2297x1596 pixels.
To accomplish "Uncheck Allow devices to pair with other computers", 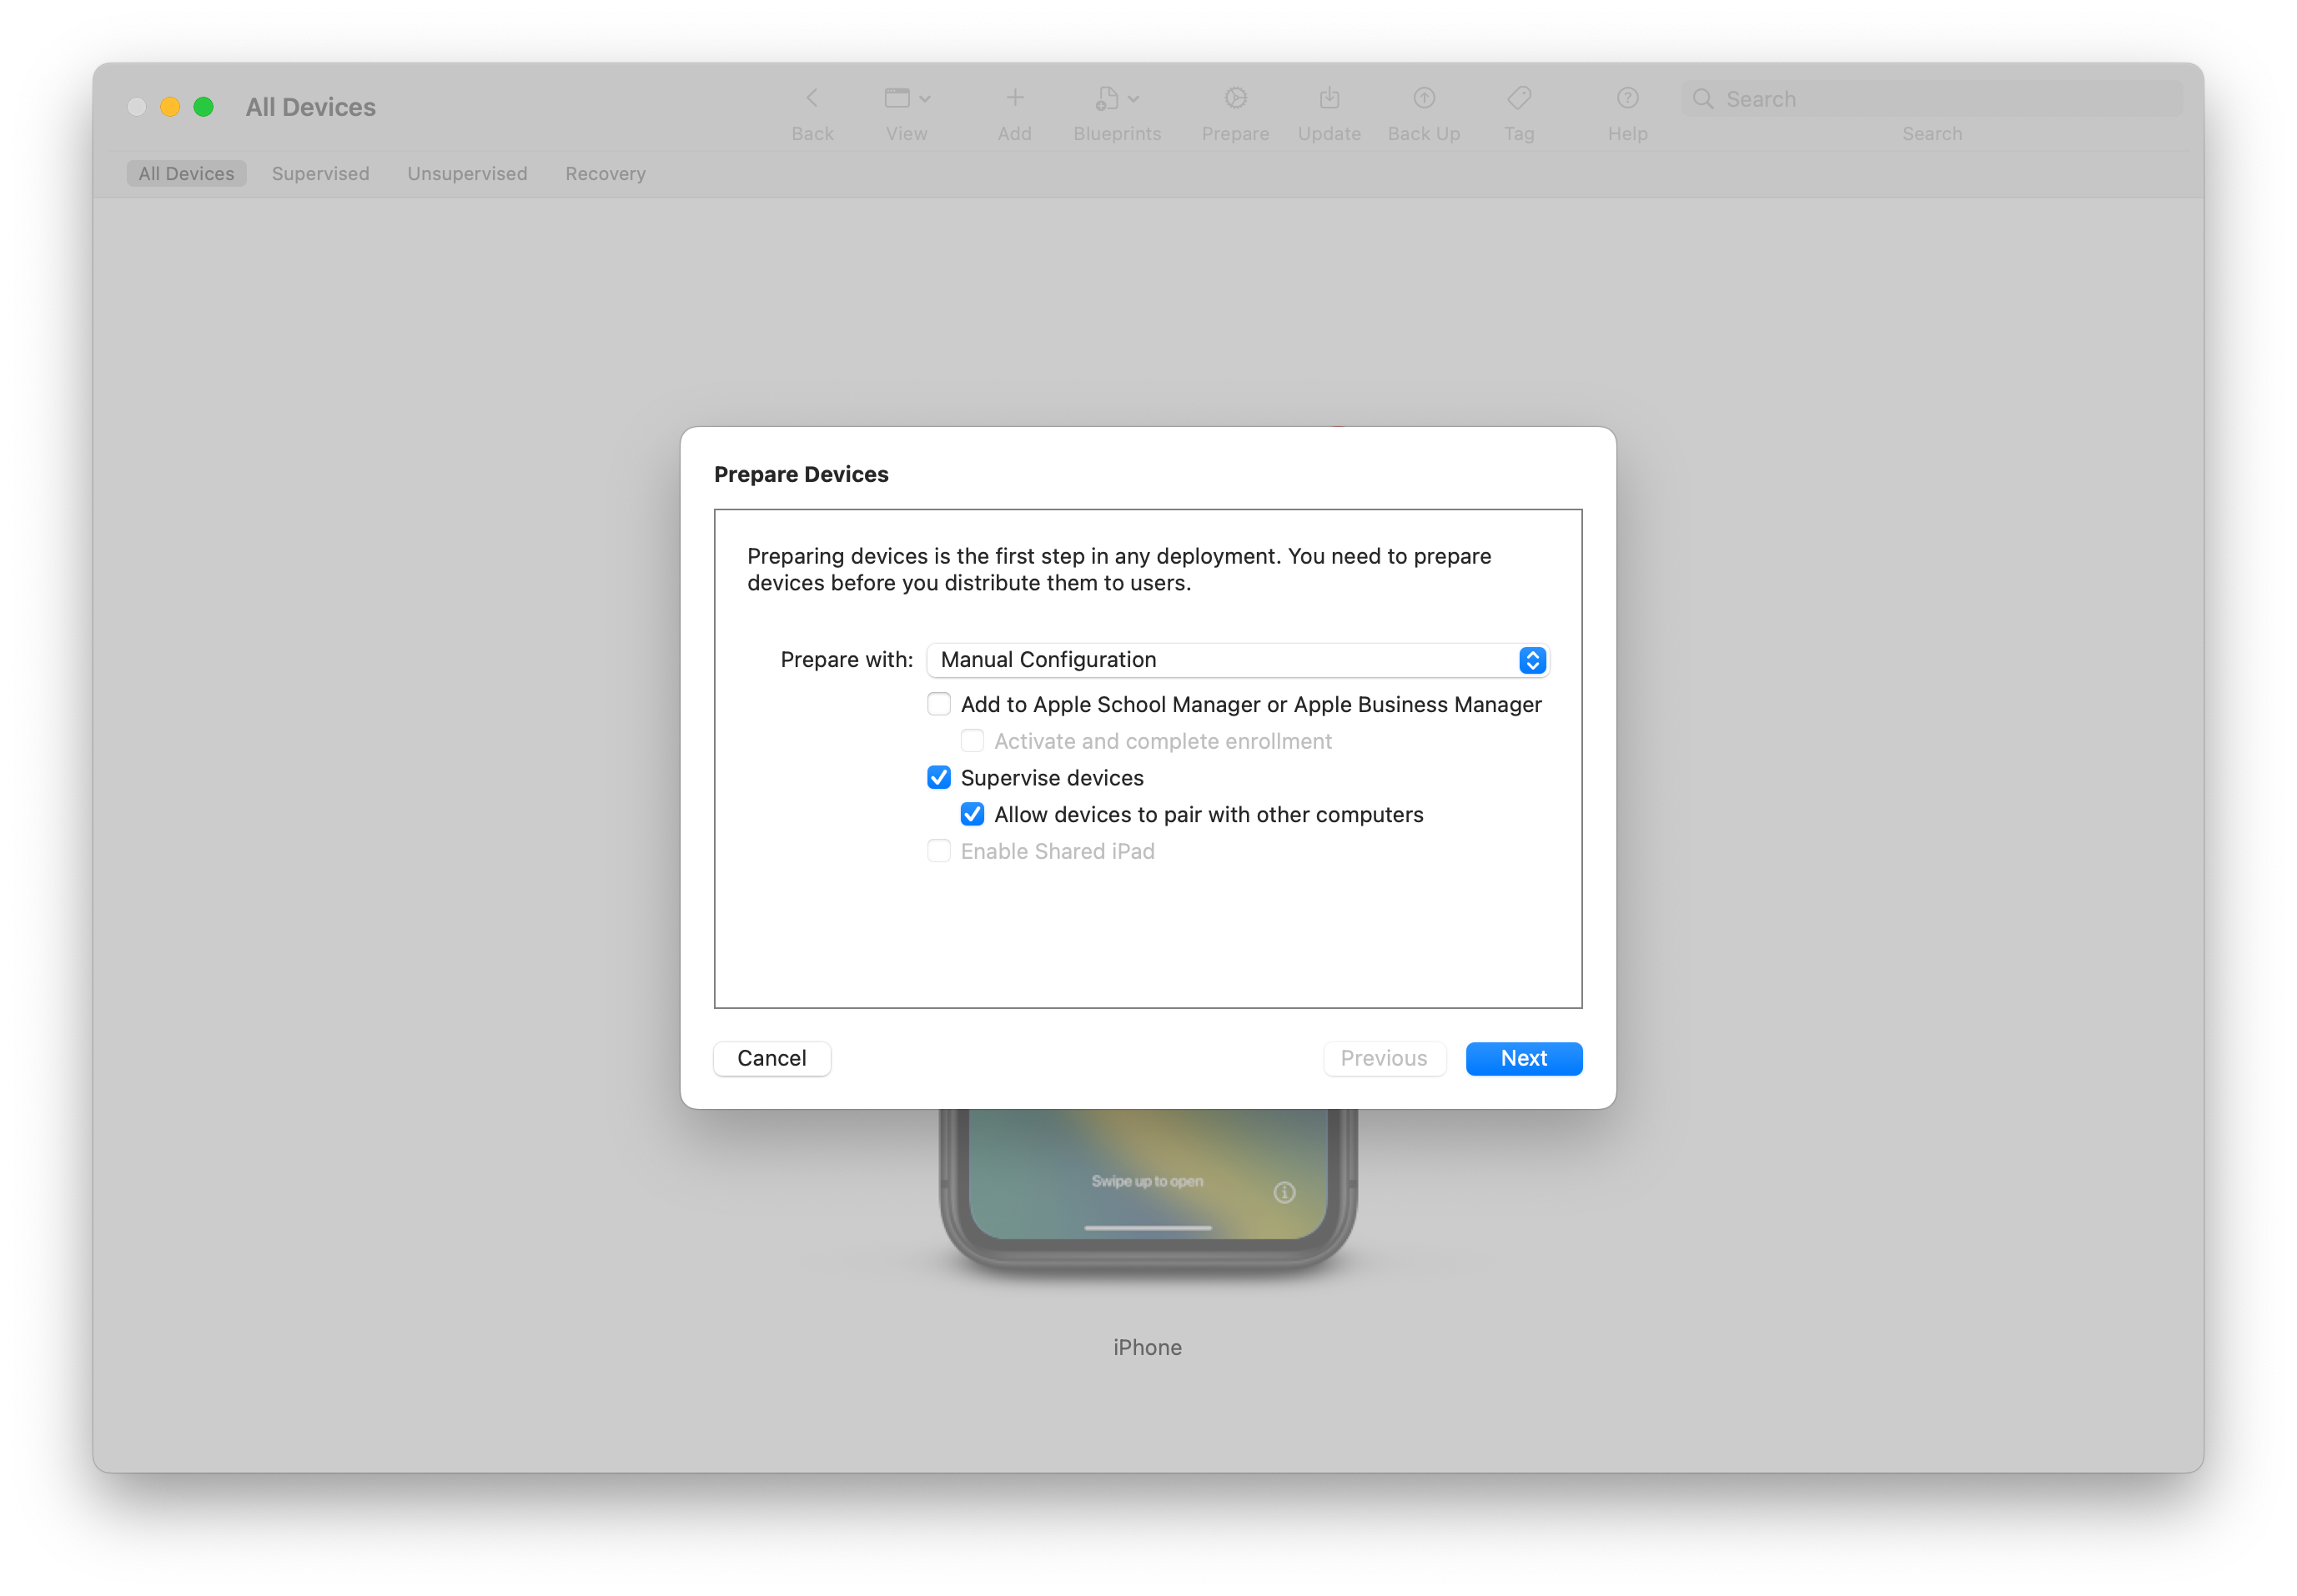I will click(971, 814).
